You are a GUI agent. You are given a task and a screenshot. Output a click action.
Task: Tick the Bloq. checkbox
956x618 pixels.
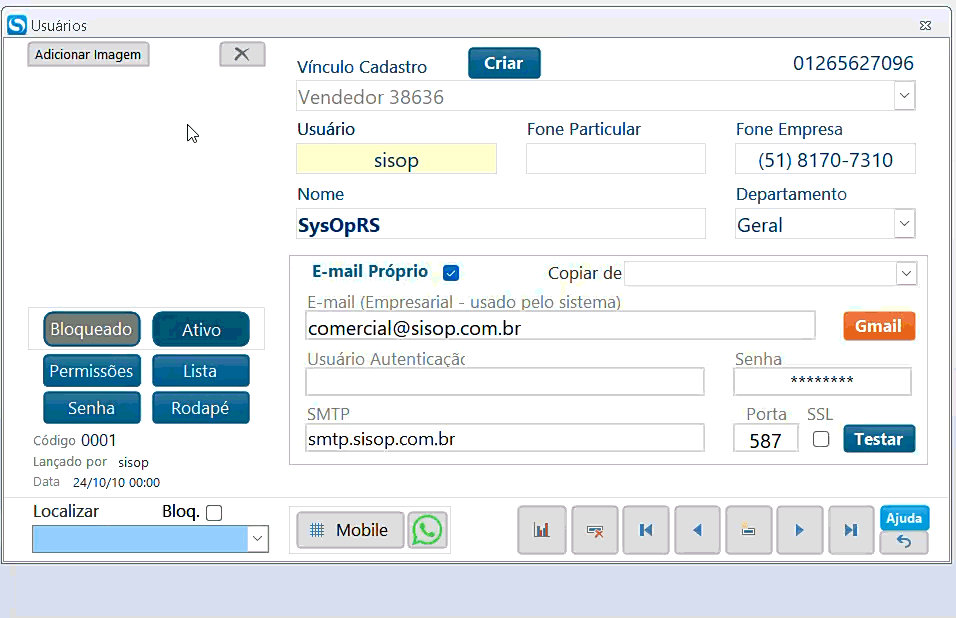(214, 513)
